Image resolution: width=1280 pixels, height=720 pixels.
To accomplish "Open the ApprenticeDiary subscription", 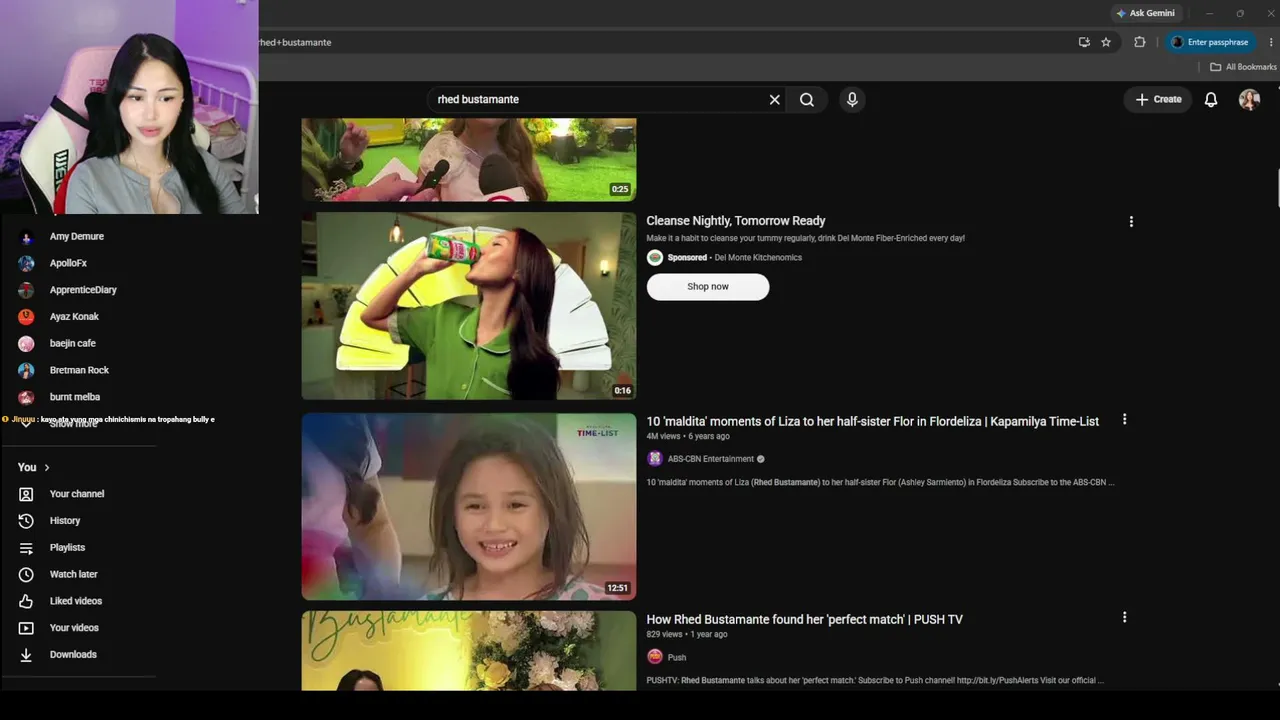I will pos(83,290).
